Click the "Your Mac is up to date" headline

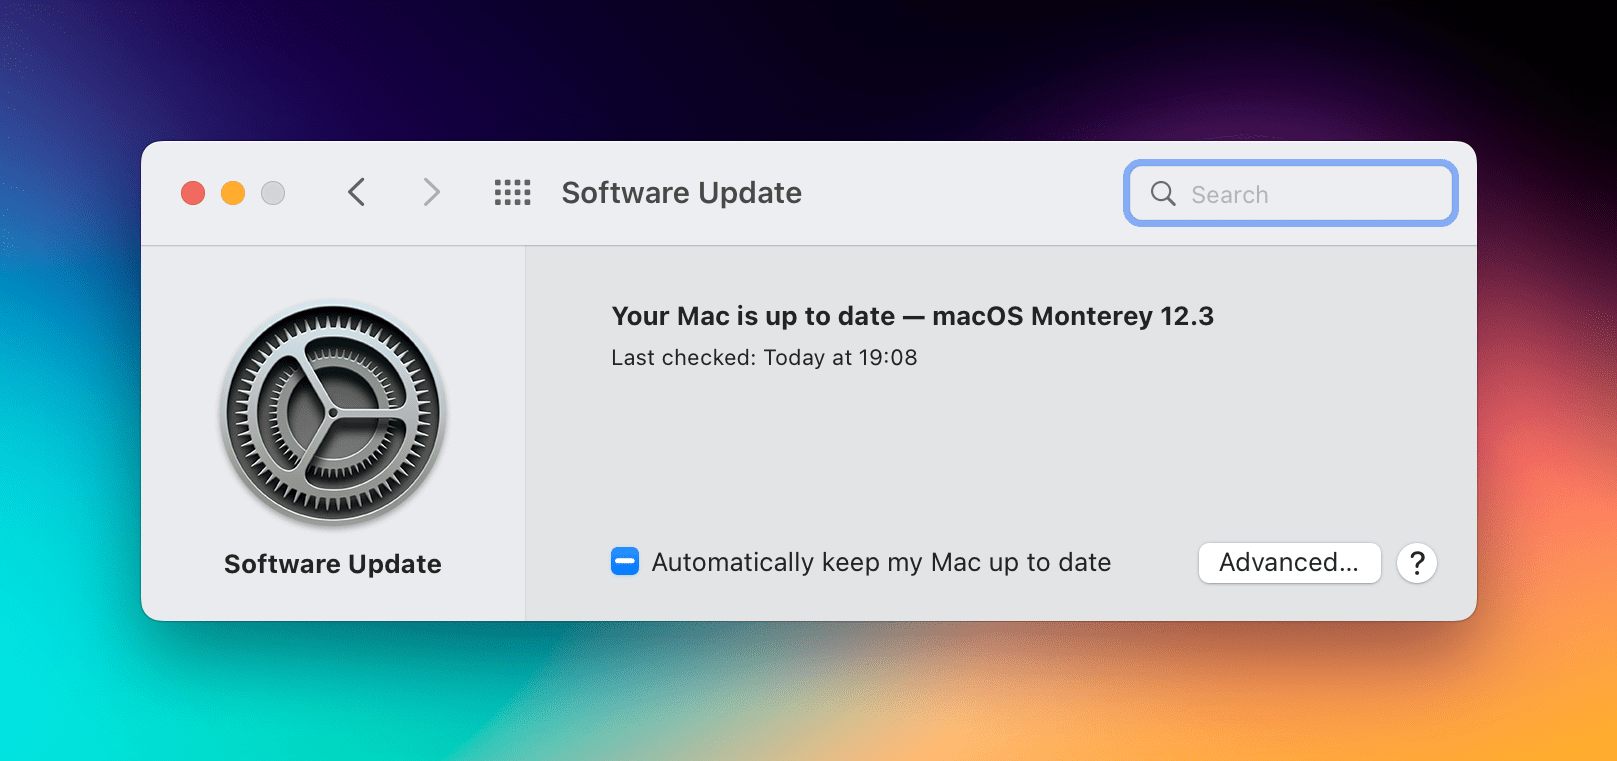coord(753,316)
